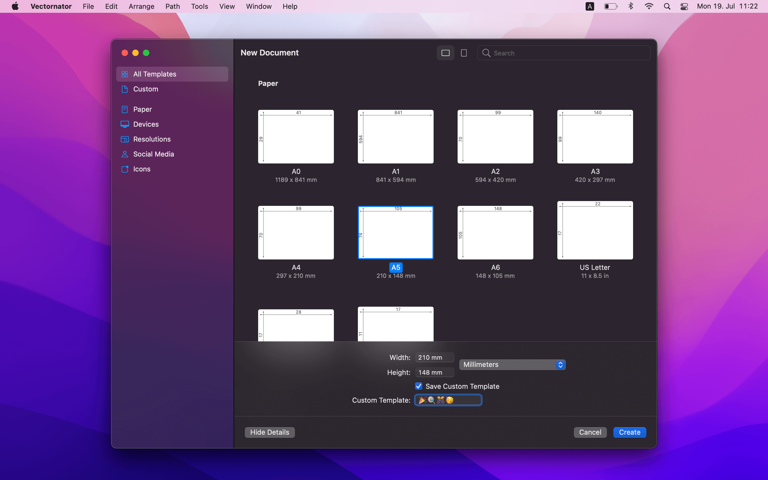Click the Paper category icon
The height and width of the screenshot is (480, 768).
click(124, 109)
